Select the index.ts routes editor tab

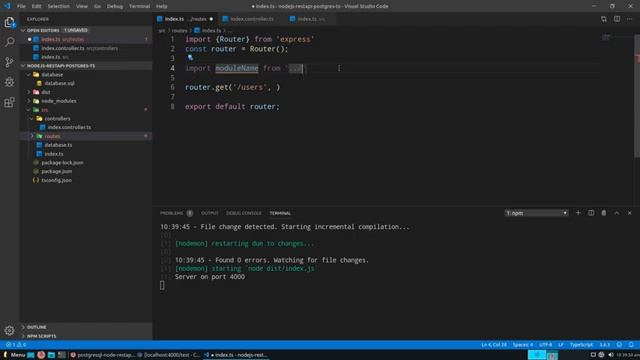[x=186, y=19]
